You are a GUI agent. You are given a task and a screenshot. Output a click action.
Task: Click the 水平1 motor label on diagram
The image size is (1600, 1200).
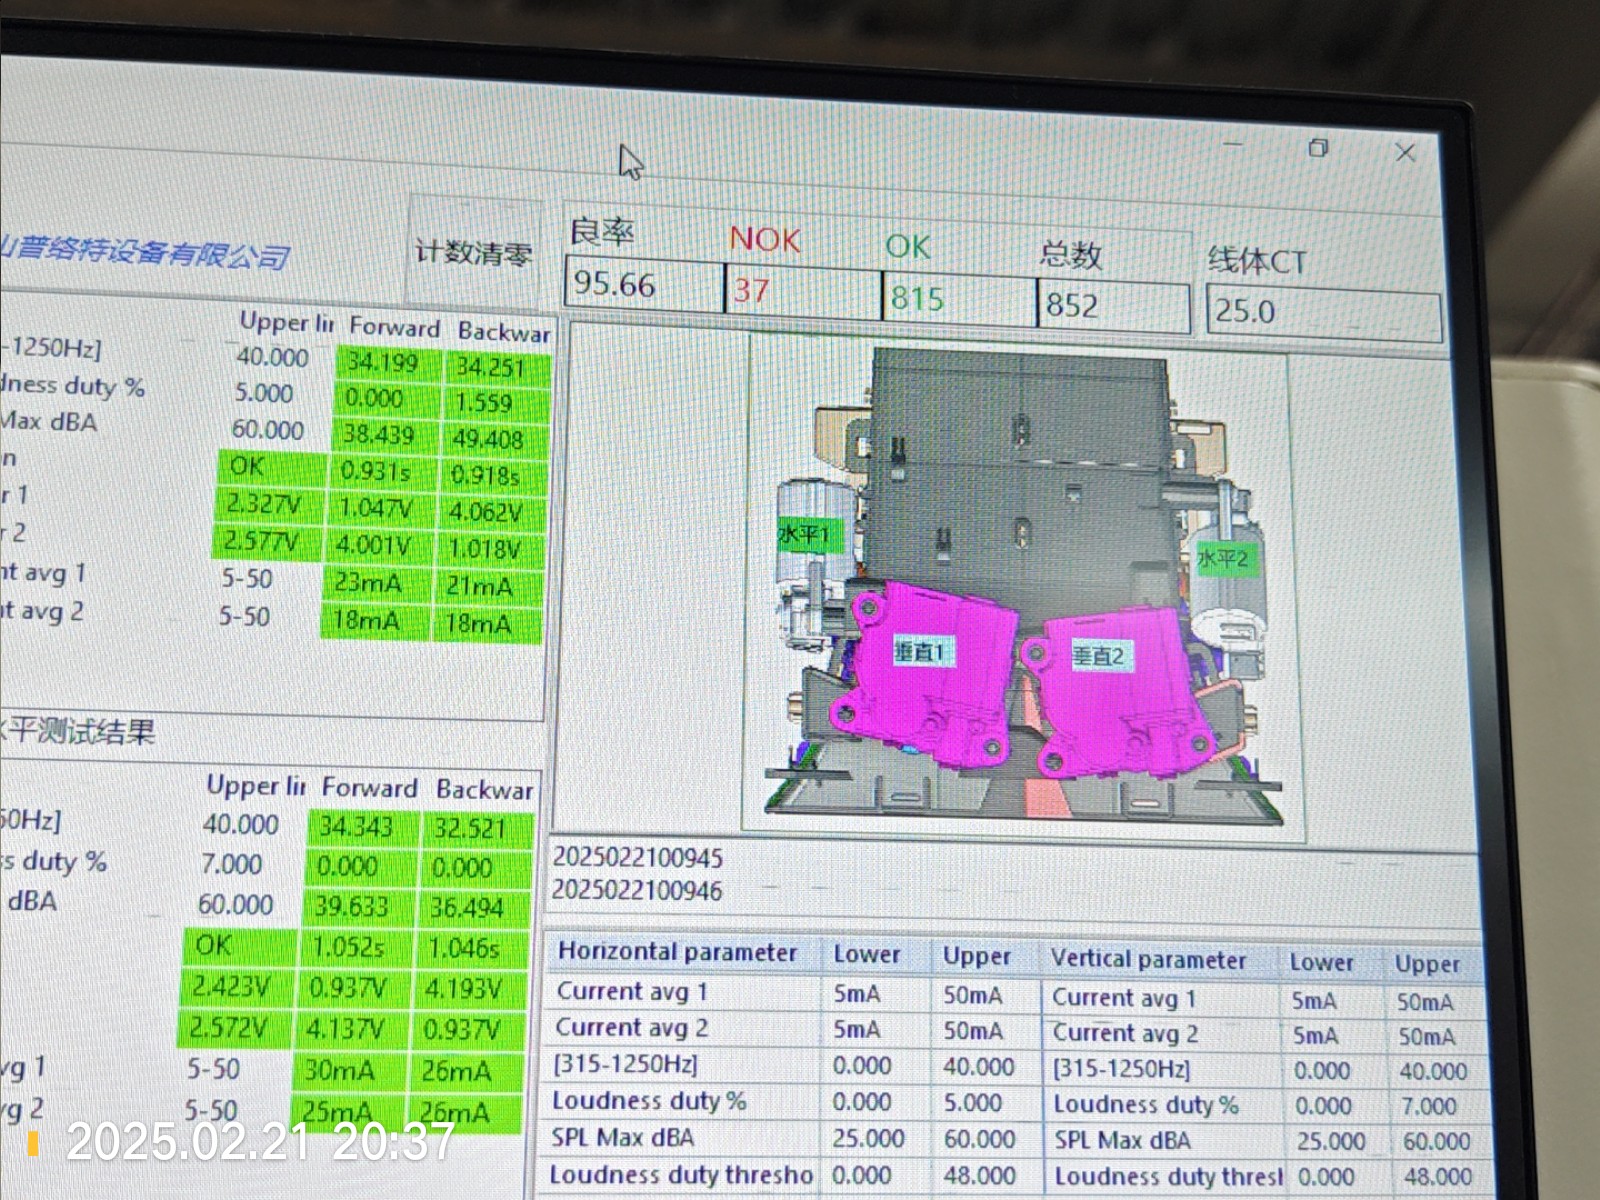pyautogui.click(x=804, y=535)
